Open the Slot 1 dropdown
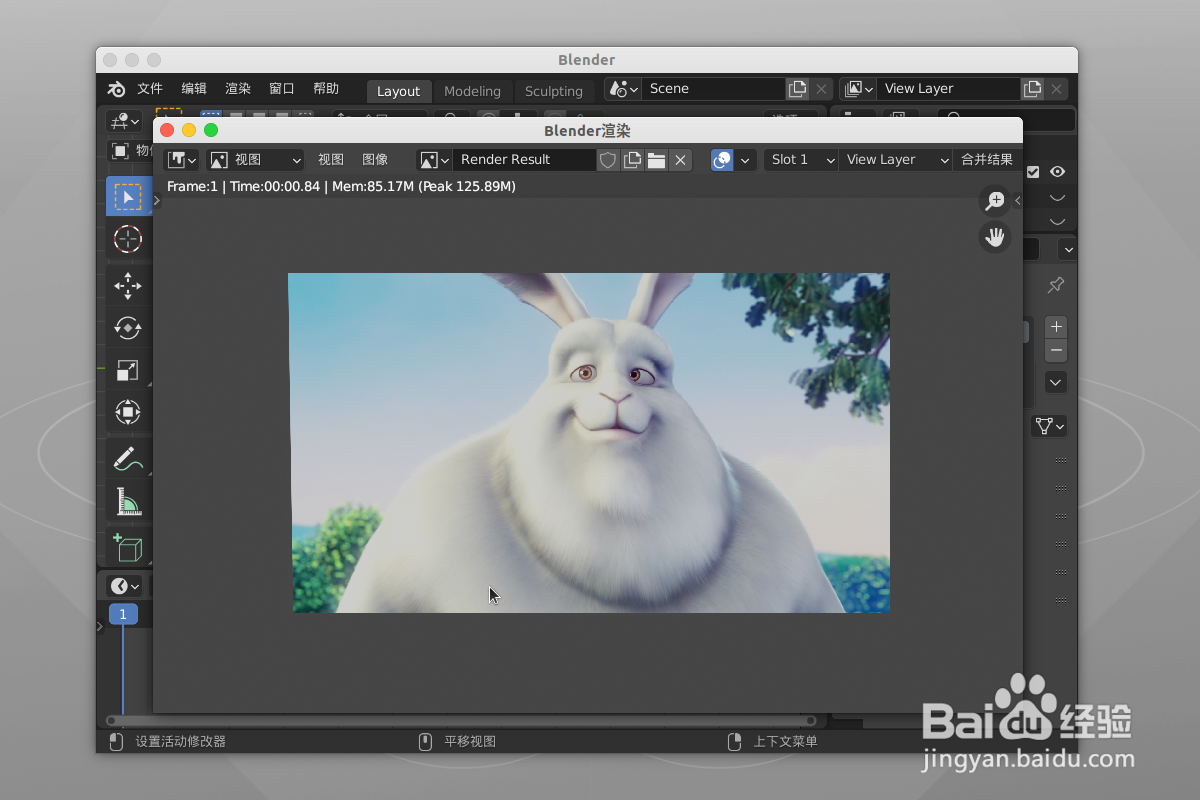 point(801,160)
